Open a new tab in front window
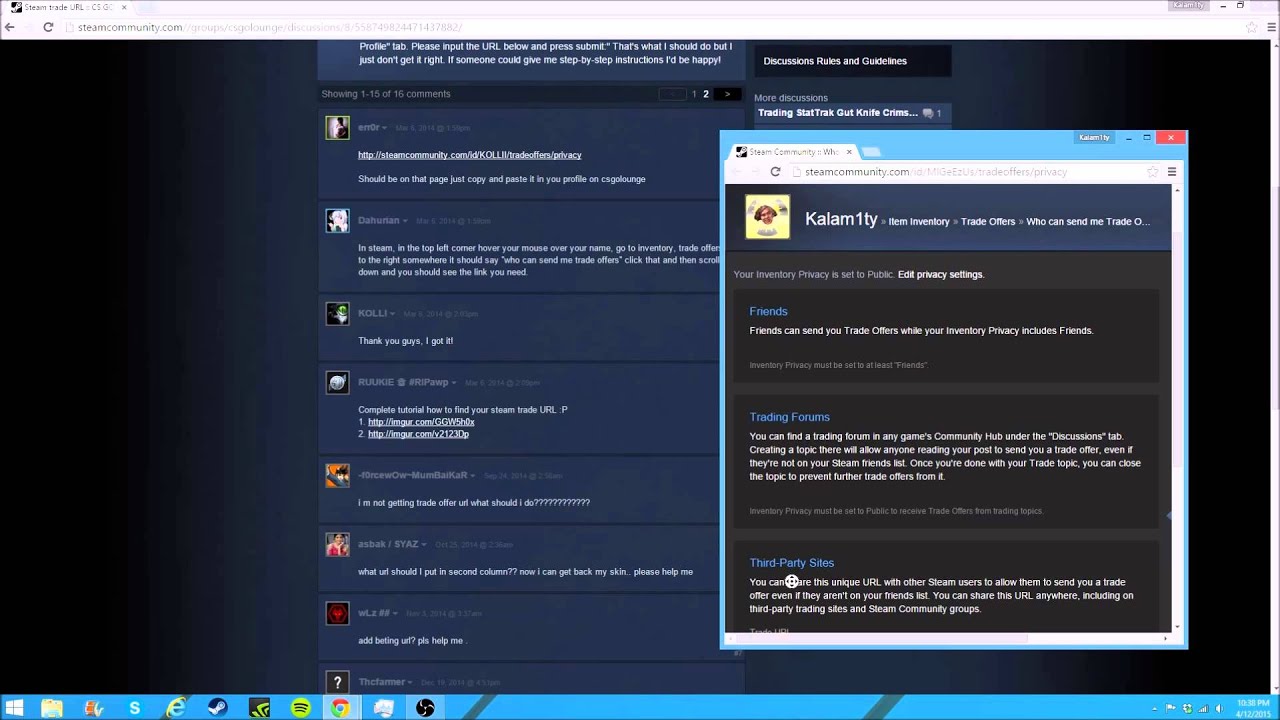1280x720 pixels. (871, 152)
